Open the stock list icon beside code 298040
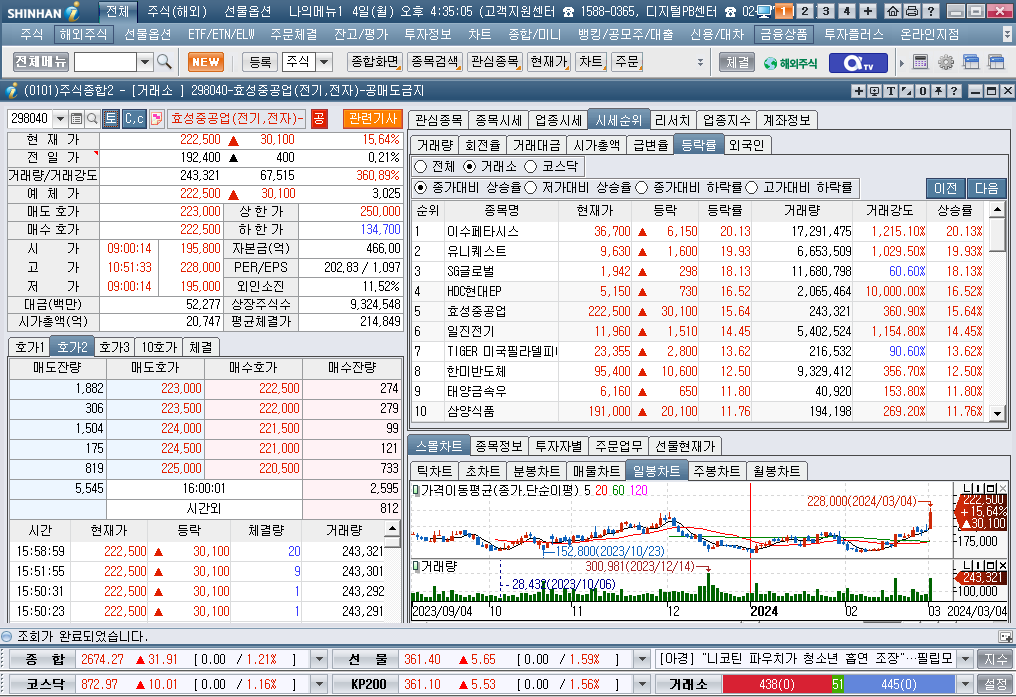1016x697 pixels. pos(76,119)
